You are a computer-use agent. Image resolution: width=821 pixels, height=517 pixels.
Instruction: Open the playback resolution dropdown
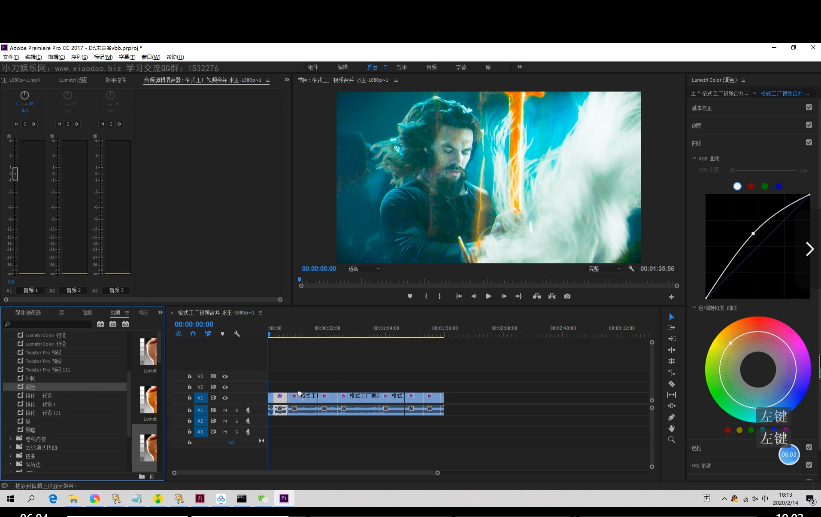pos(602,269)
